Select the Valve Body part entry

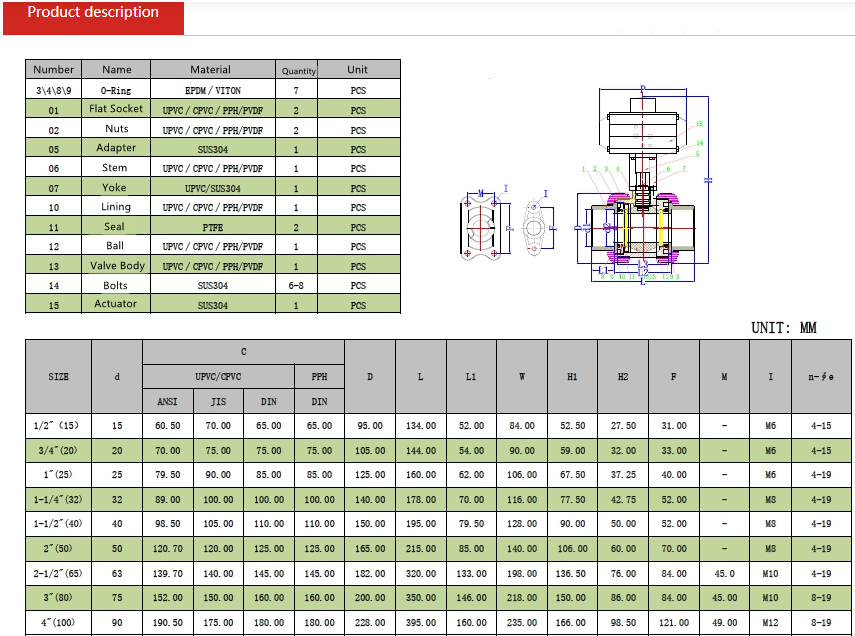click(116, 265)
